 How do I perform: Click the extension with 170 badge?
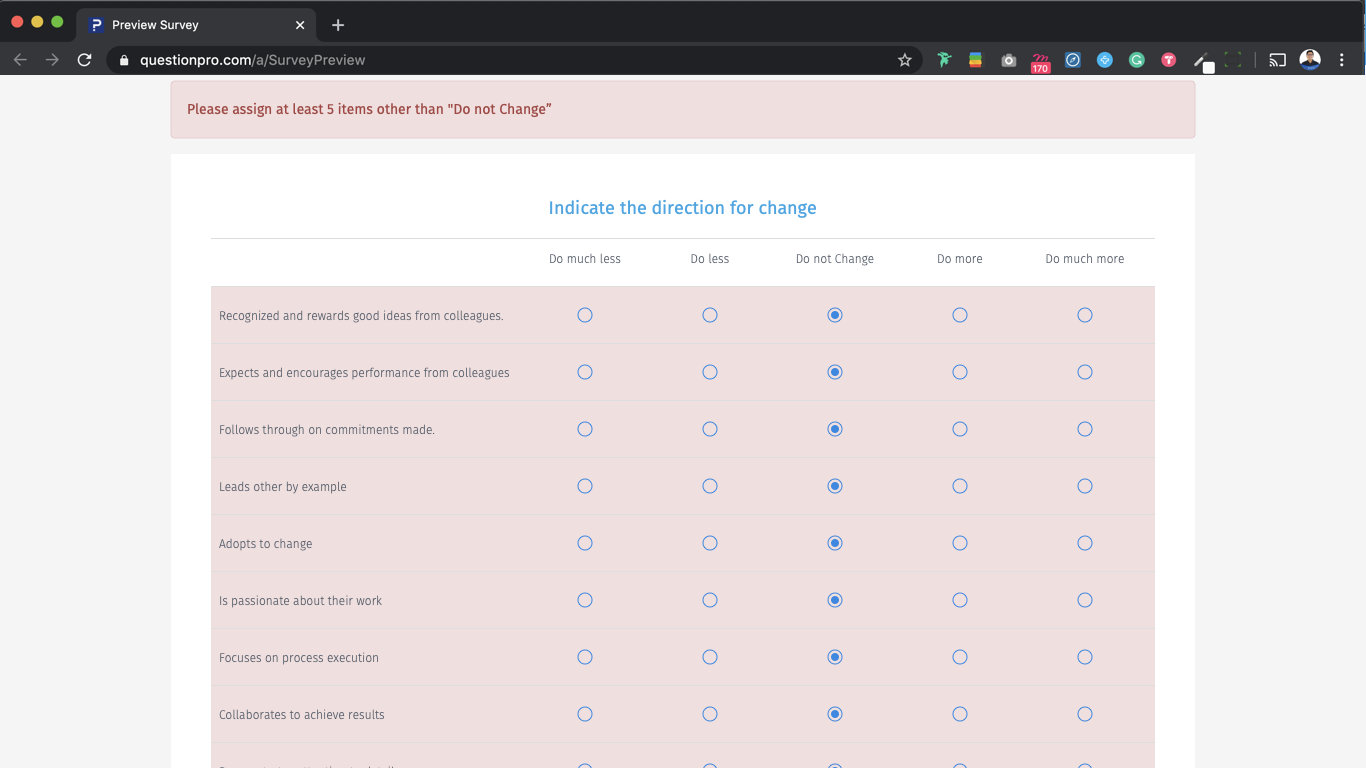point(1041,62)
